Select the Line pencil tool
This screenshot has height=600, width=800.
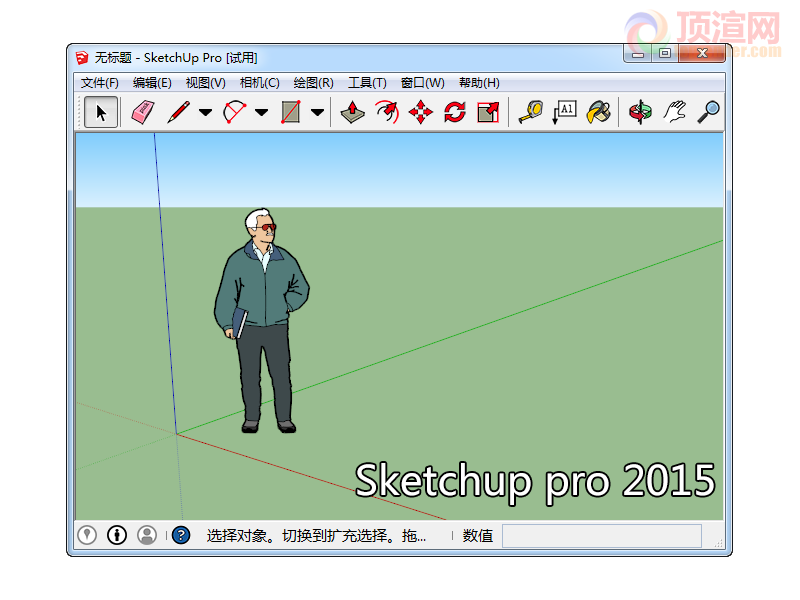point(178,112)
